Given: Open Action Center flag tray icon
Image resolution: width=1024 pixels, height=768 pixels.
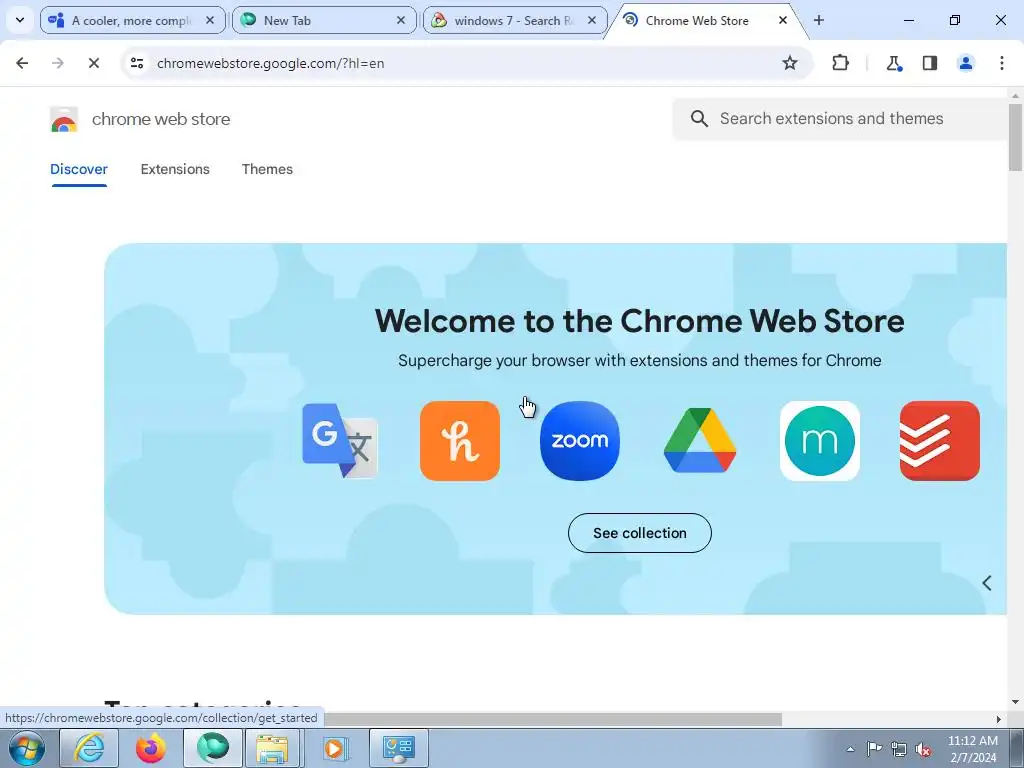Looking at the screenshot, I should (874, 749).
